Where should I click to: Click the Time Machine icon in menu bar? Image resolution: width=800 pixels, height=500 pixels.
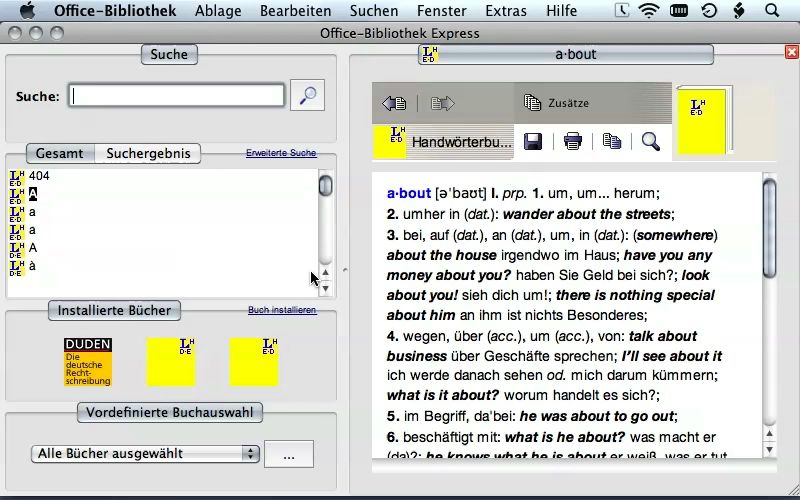[709, 11]
